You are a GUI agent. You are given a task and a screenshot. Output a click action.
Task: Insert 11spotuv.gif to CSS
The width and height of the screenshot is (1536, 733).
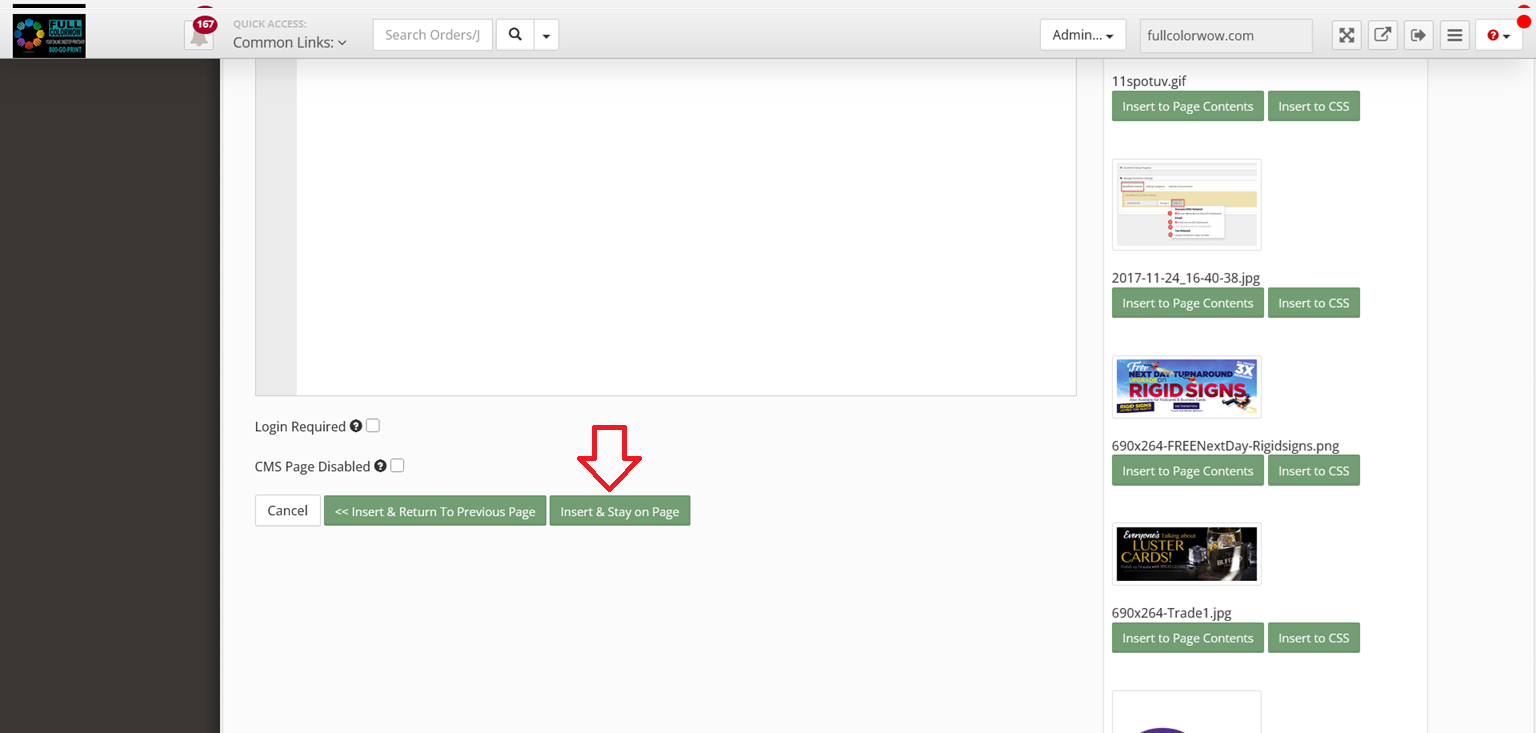(1313, 106)
